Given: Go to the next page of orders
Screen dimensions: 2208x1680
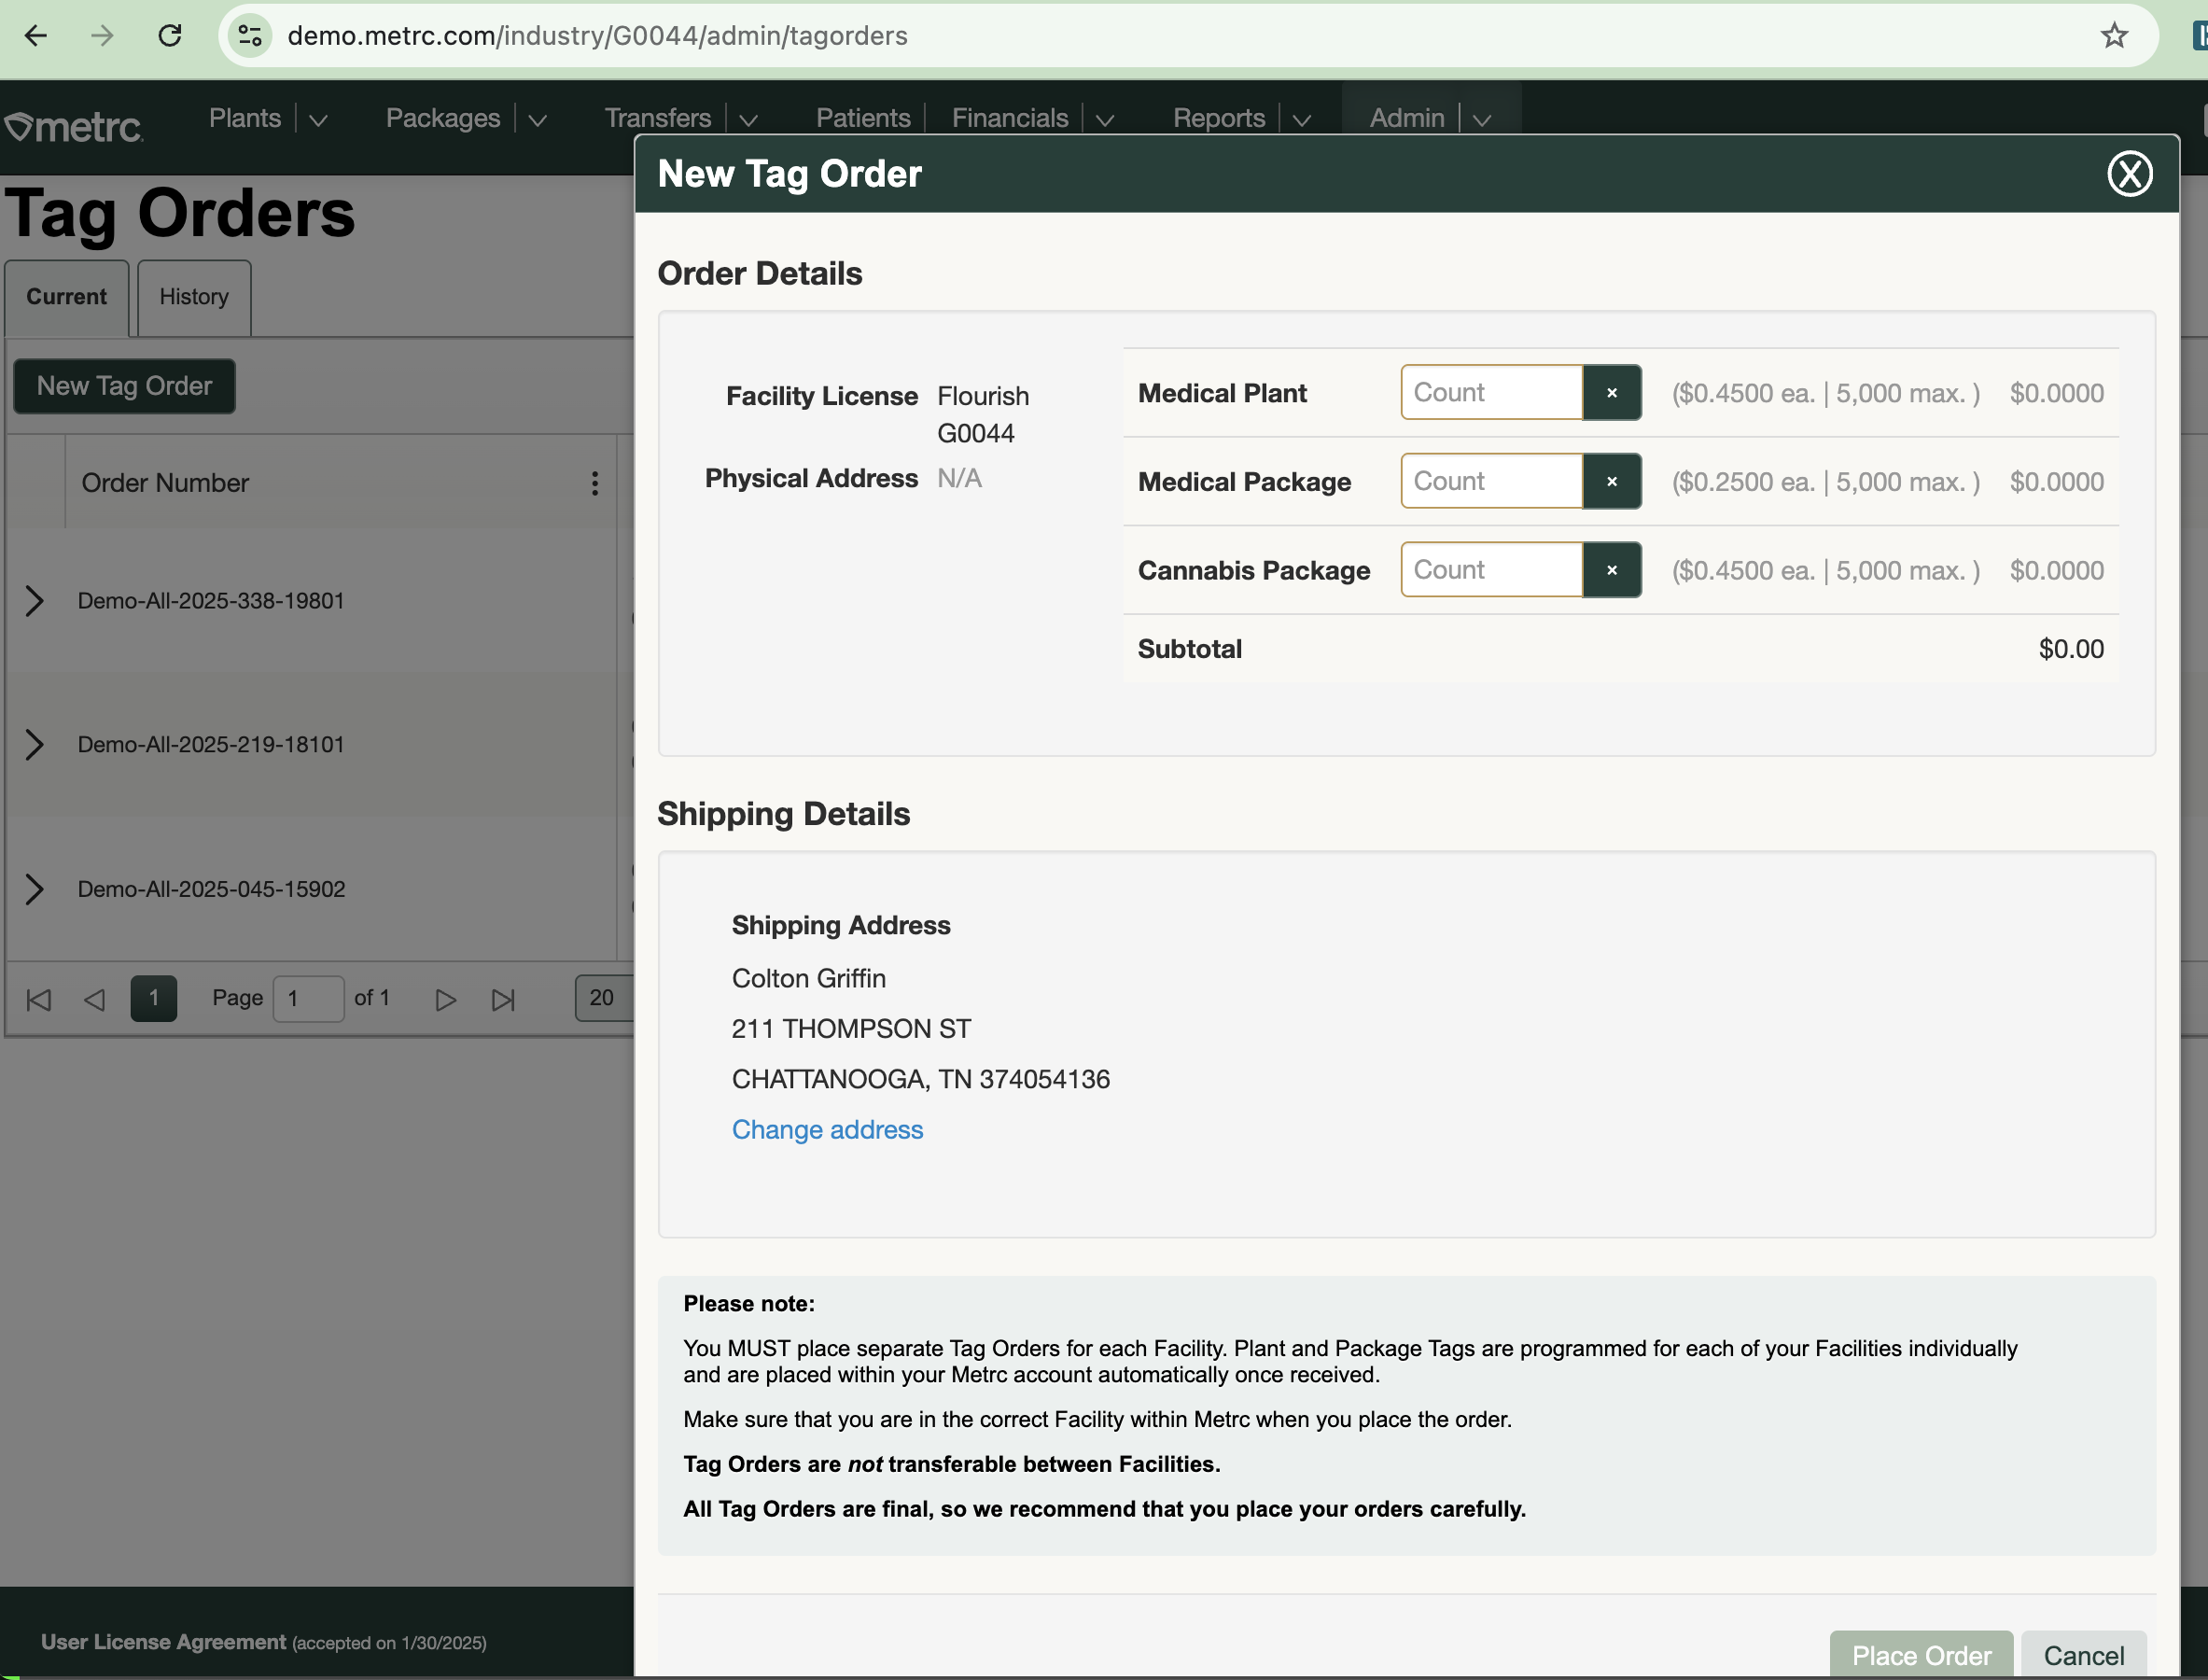Looking at the screenshot, I should point(445,999).
